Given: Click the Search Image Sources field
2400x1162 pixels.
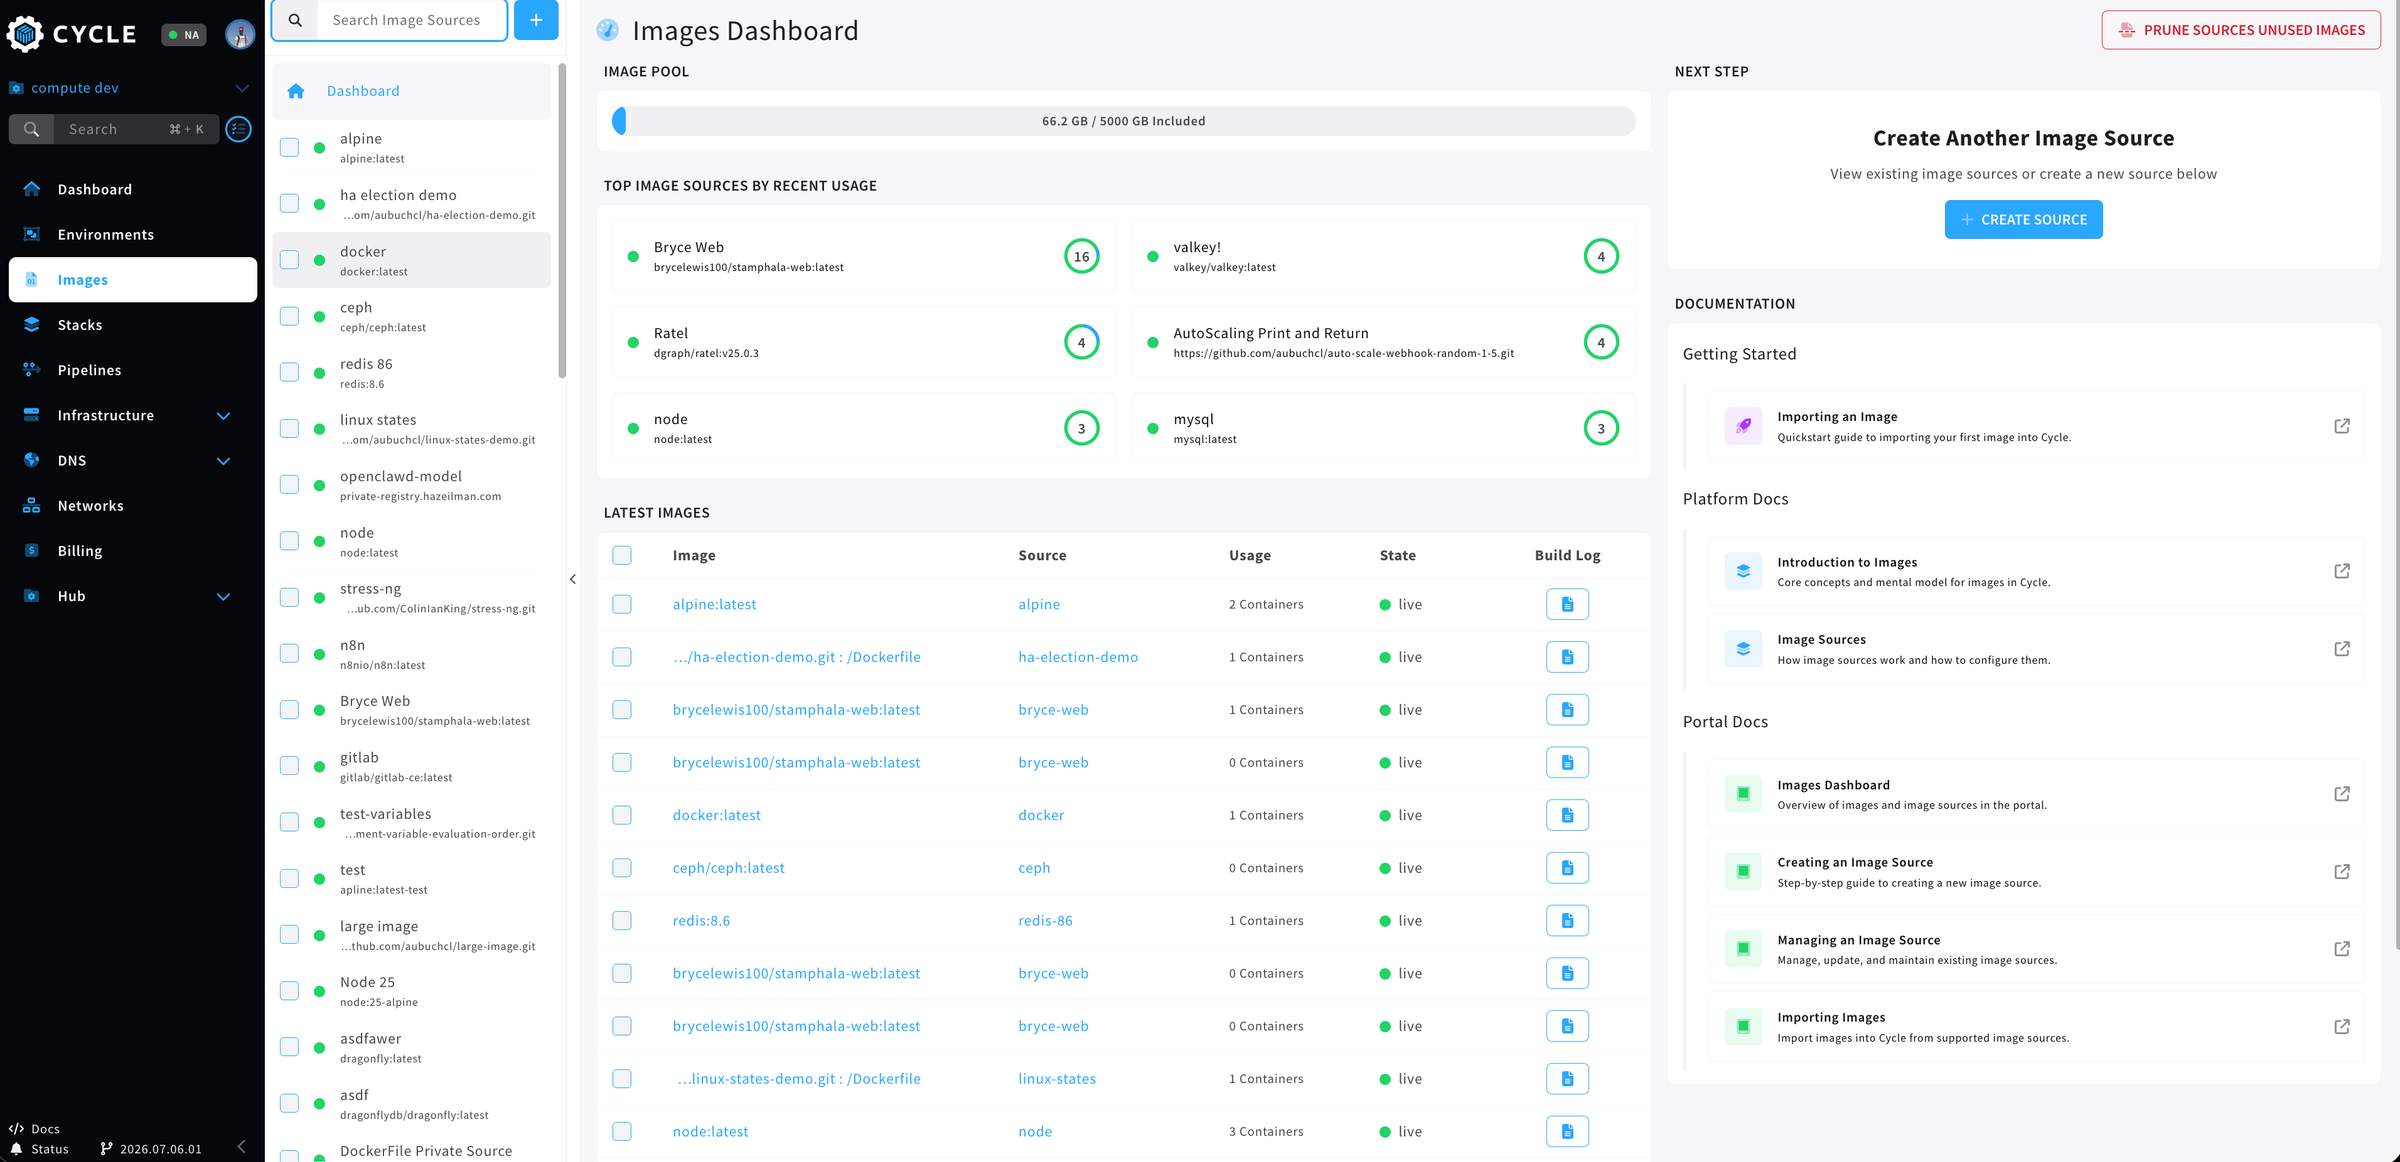Looking at the screenshot, I should coord(411,20).
